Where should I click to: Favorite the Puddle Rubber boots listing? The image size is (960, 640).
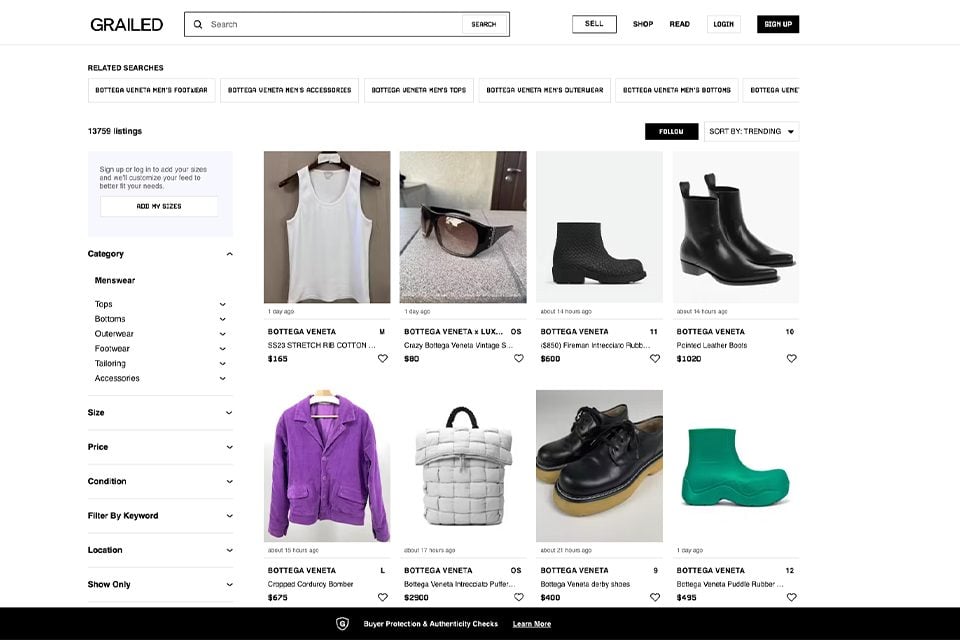(x=792, y=597)
